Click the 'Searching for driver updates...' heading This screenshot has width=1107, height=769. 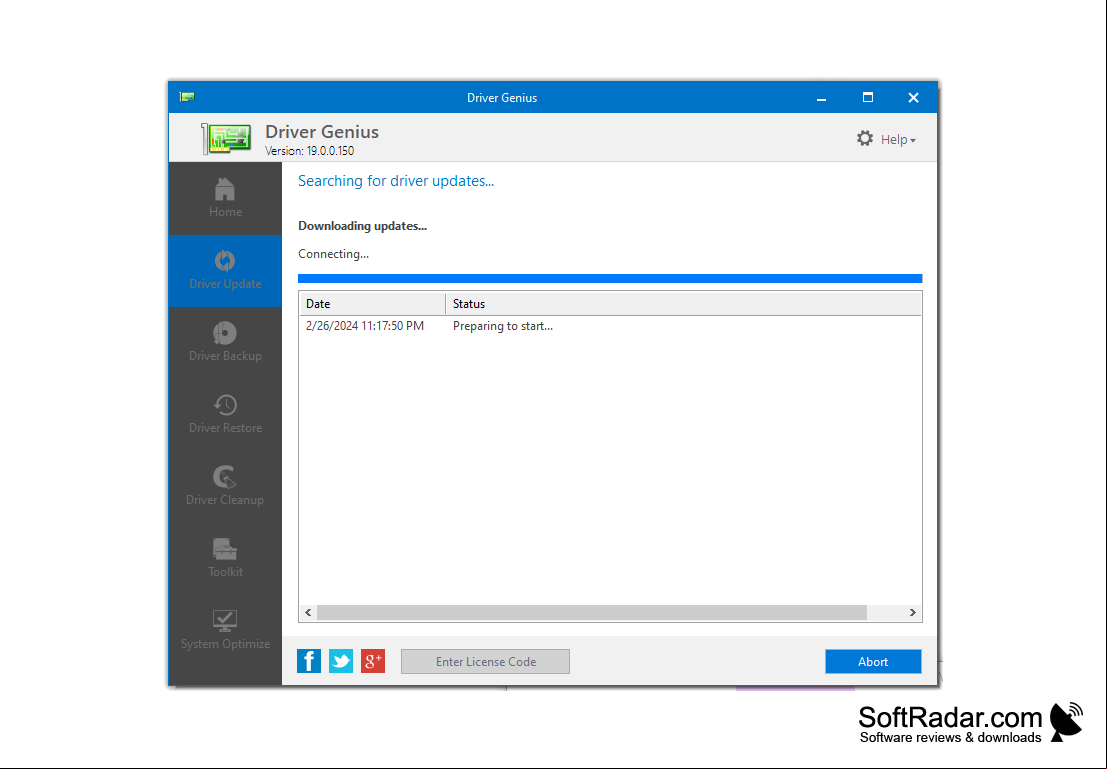point(396,181)
